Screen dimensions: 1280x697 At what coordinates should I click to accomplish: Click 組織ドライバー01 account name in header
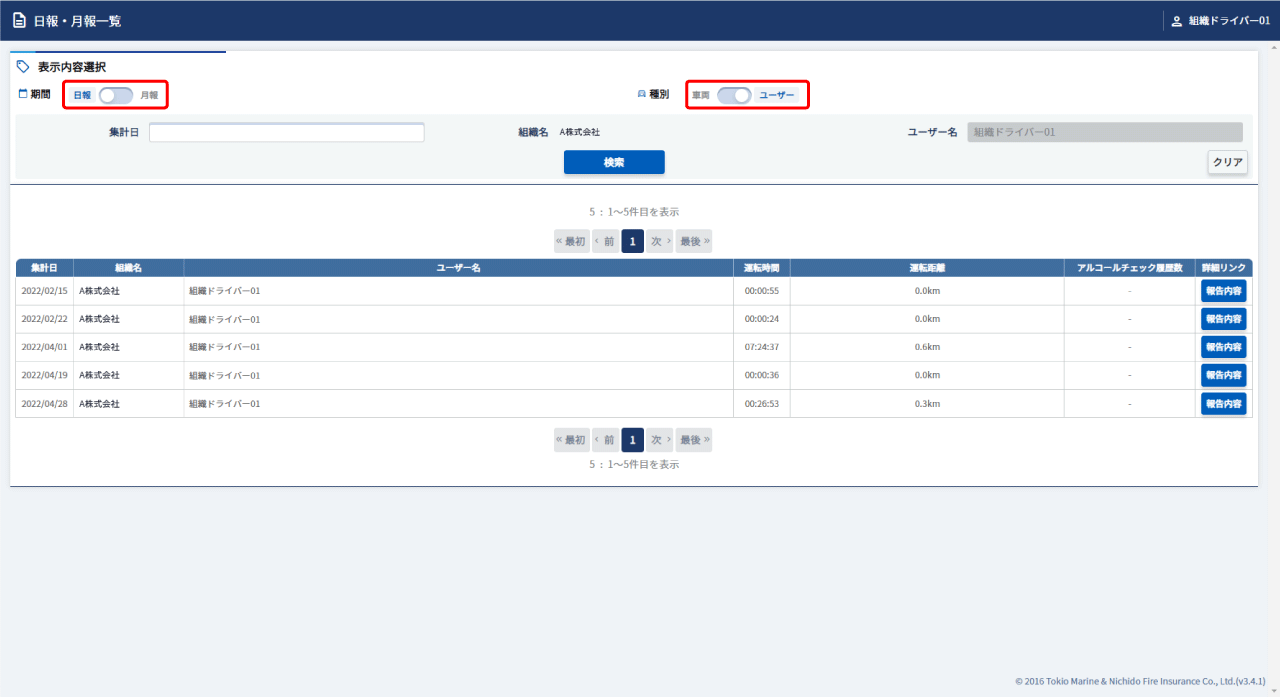[1229, 21]
